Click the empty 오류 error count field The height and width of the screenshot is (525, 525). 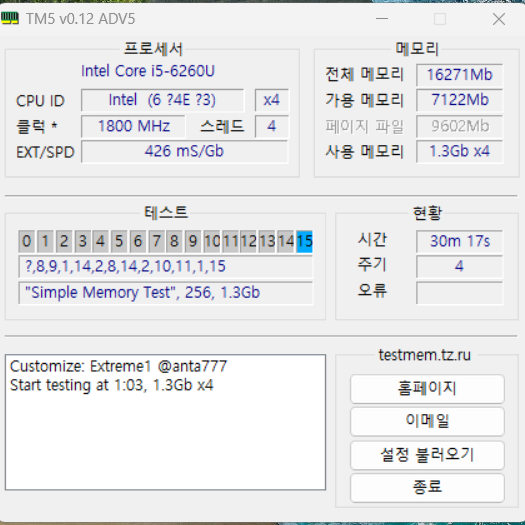[459, 293]
